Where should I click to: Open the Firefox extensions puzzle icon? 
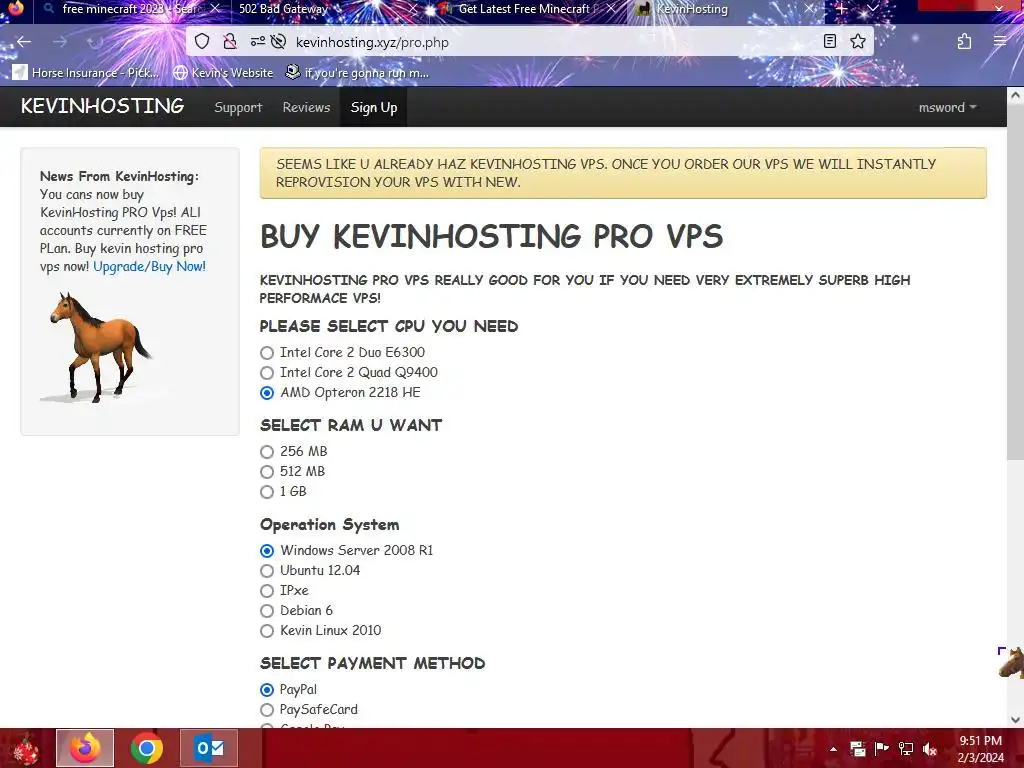pos(965,42)
